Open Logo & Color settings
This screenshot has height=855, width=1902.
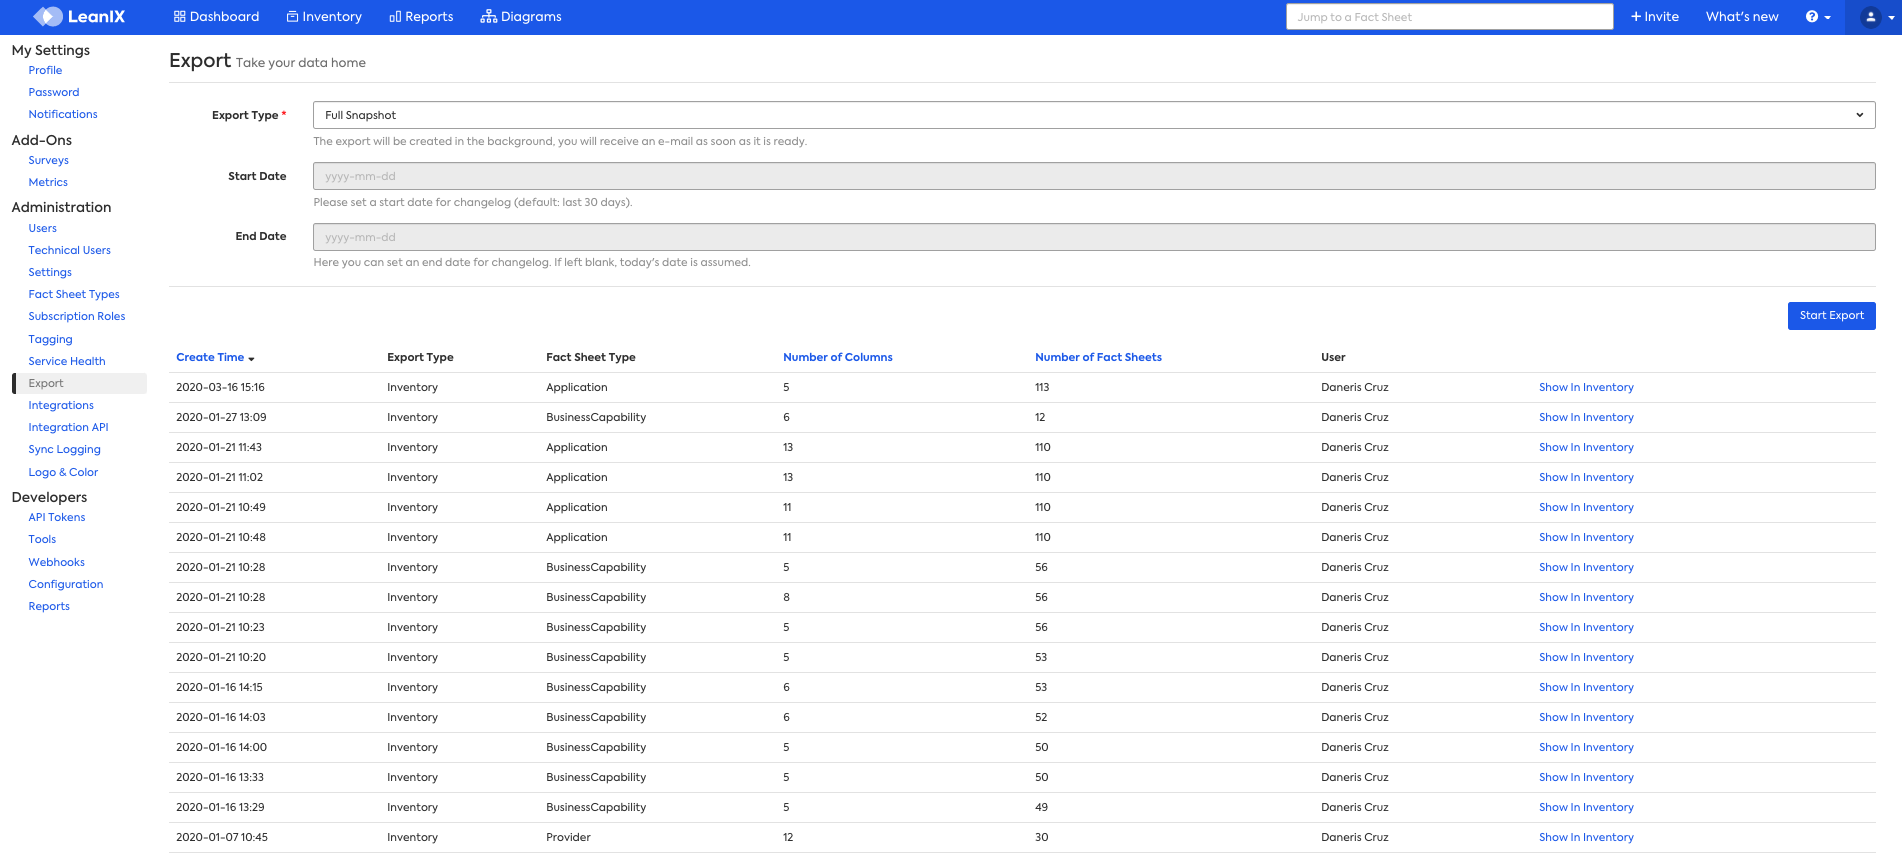pyautogui.click(x=63, y=472)
